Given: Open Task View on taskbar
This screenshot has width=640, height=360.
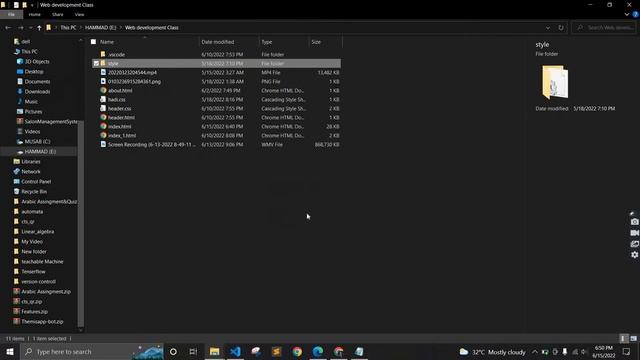Looking at the screenshot, I should pyautogui.click(x=193, y=351).
